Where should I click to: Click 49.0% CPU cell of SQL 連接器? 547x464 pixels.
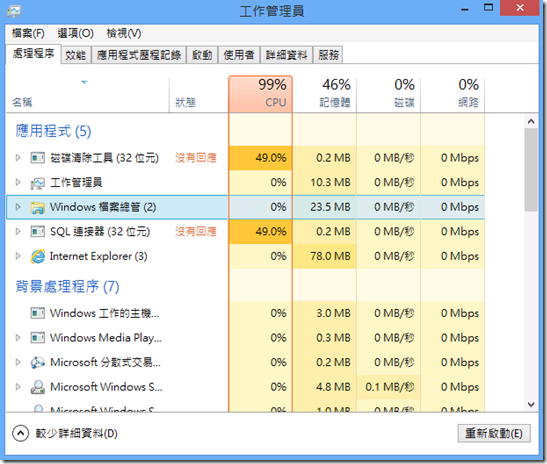[x=260, y=232]
